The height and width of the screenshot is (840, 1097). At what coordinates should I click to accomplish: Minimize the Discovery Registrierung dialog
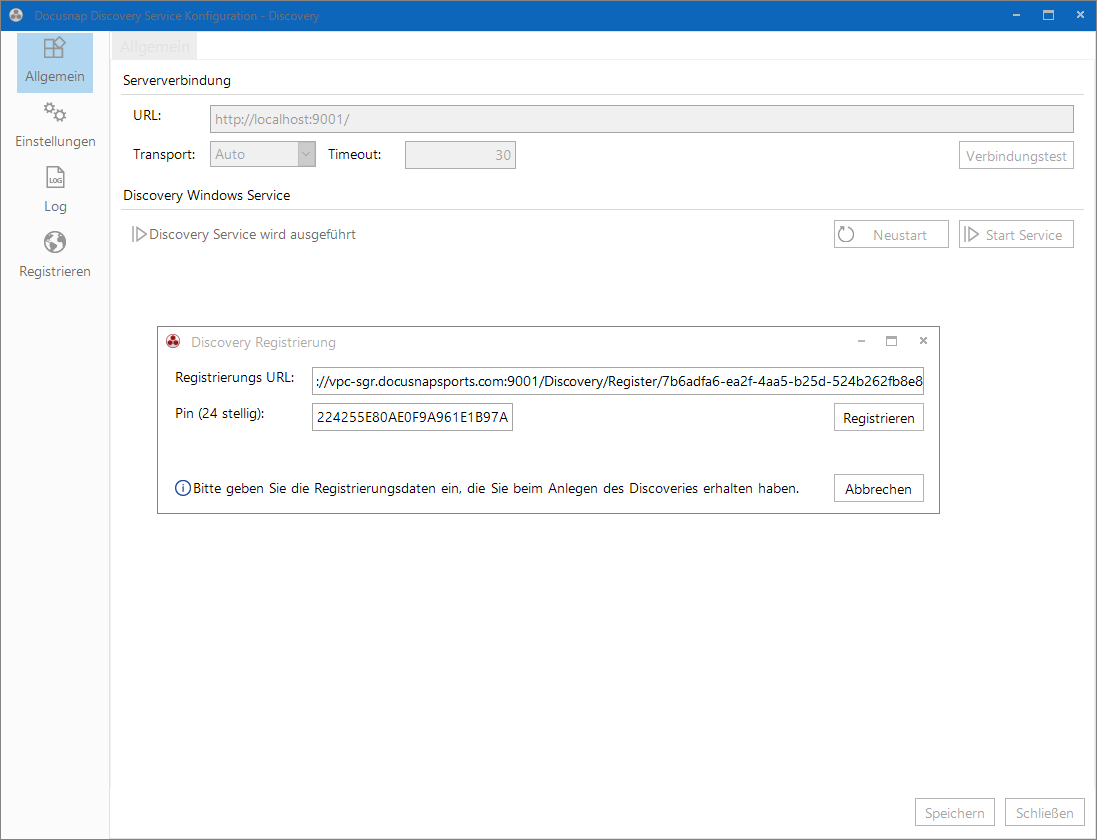pos(861,341)
